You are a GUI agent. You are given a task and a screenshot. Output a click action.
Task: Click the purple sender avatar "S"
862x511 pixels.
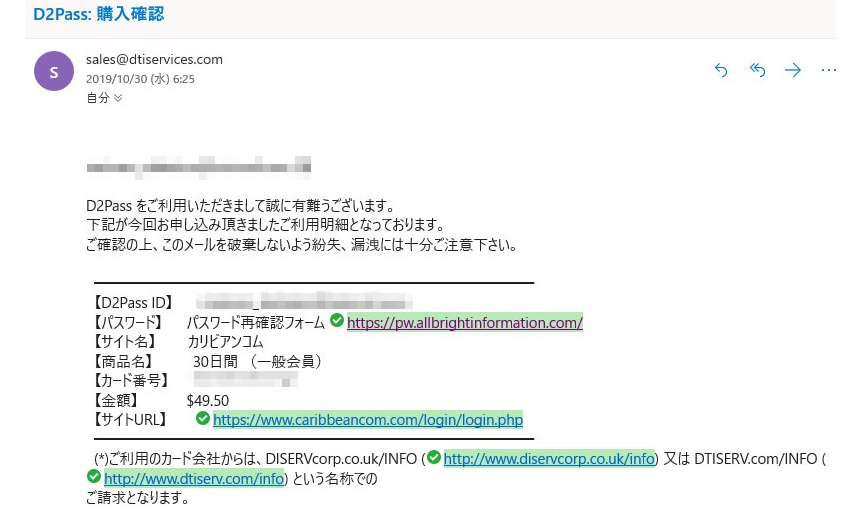54,71
